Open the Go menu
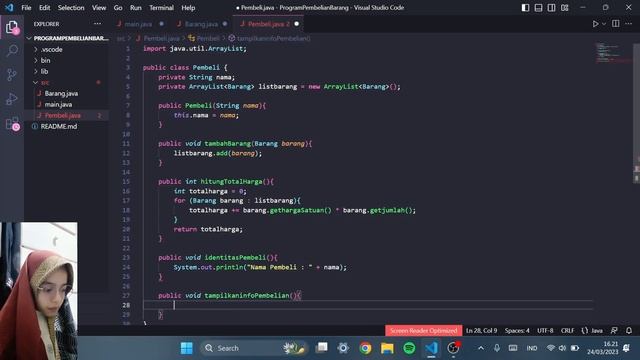Viewport: 640px width, 360px height. pyautogui.click(x=118, y=8)
